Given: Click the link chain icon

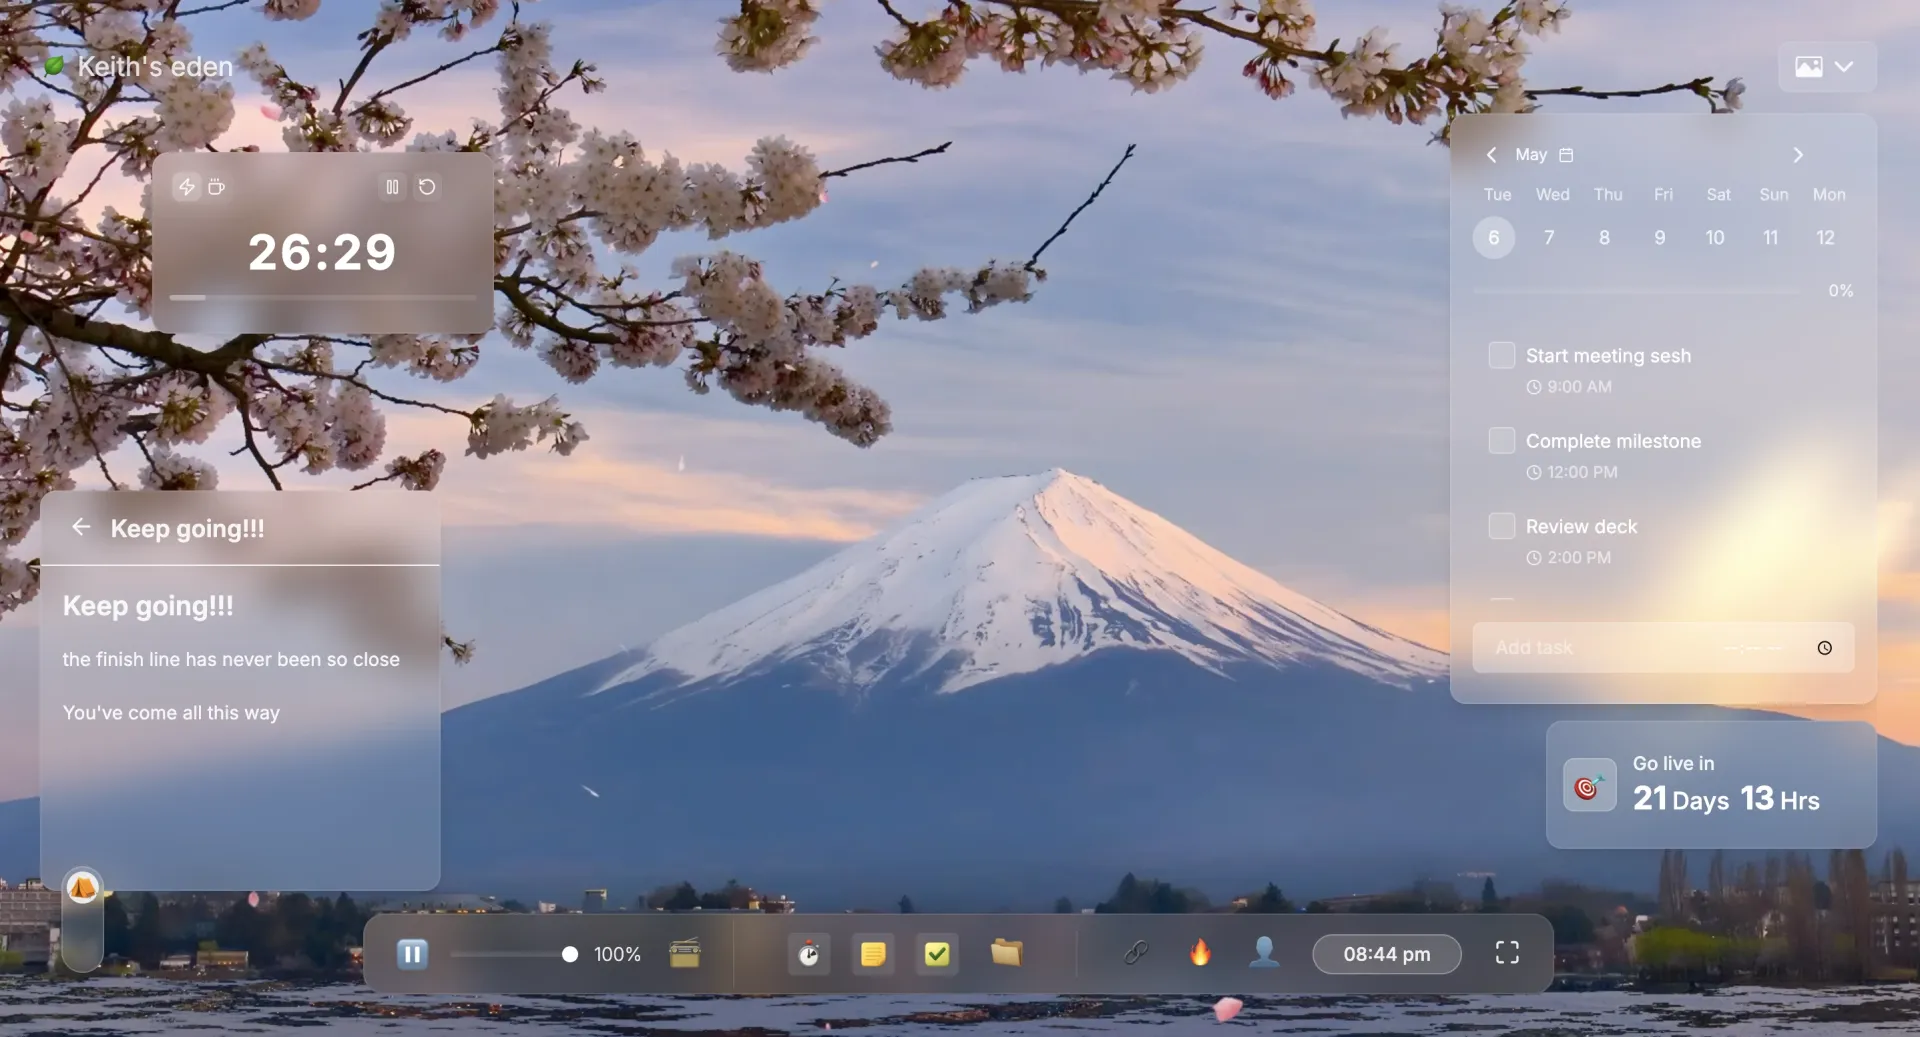Looking at the screenshot, I should click(x=1136, y=953).
